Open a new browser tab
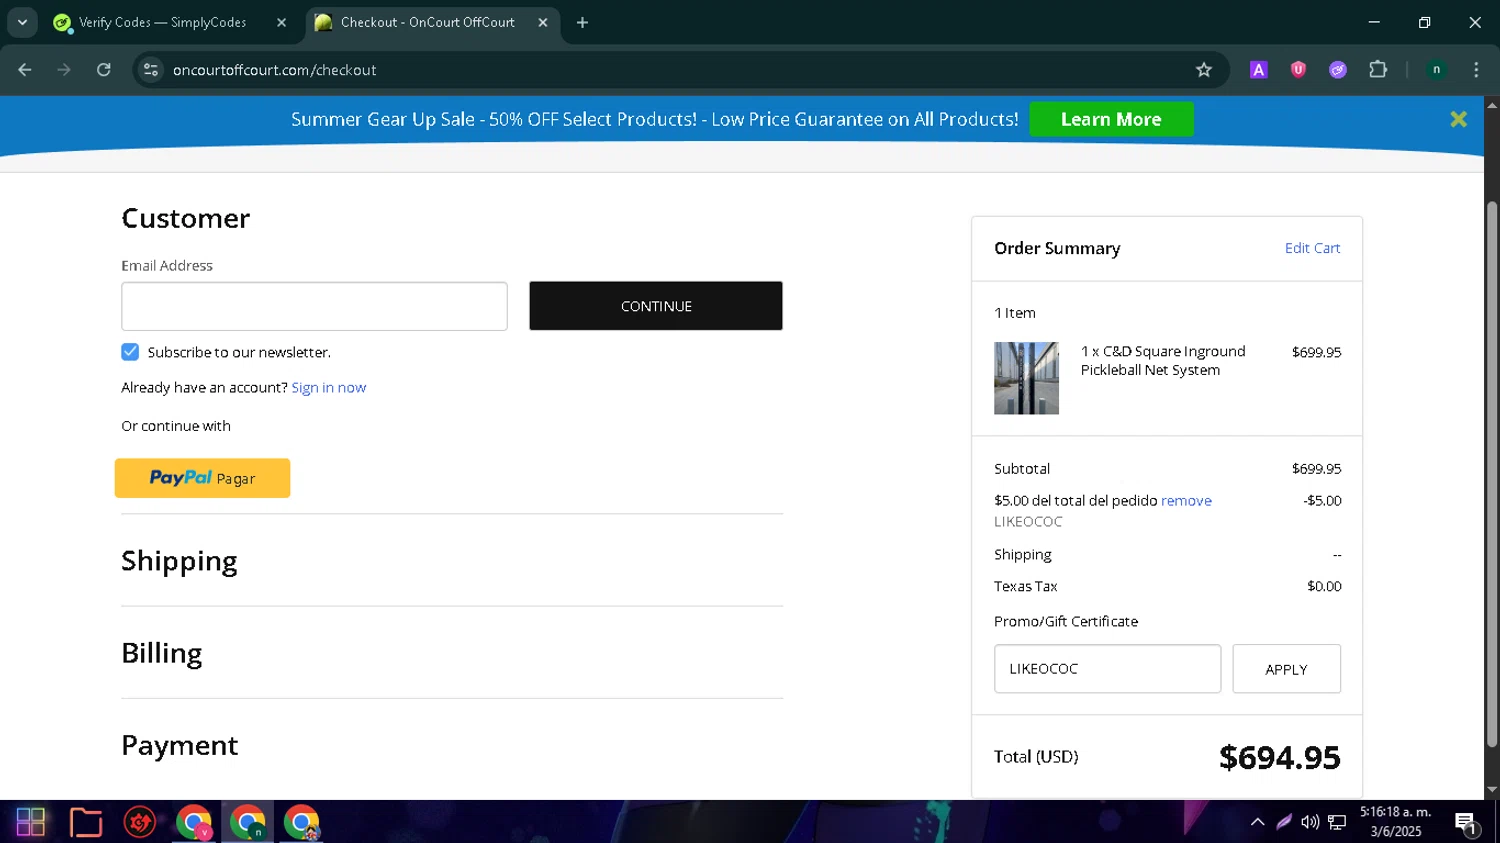This screenshot has width=1500, height=843. pyautogui.click(x=582, y=22)
